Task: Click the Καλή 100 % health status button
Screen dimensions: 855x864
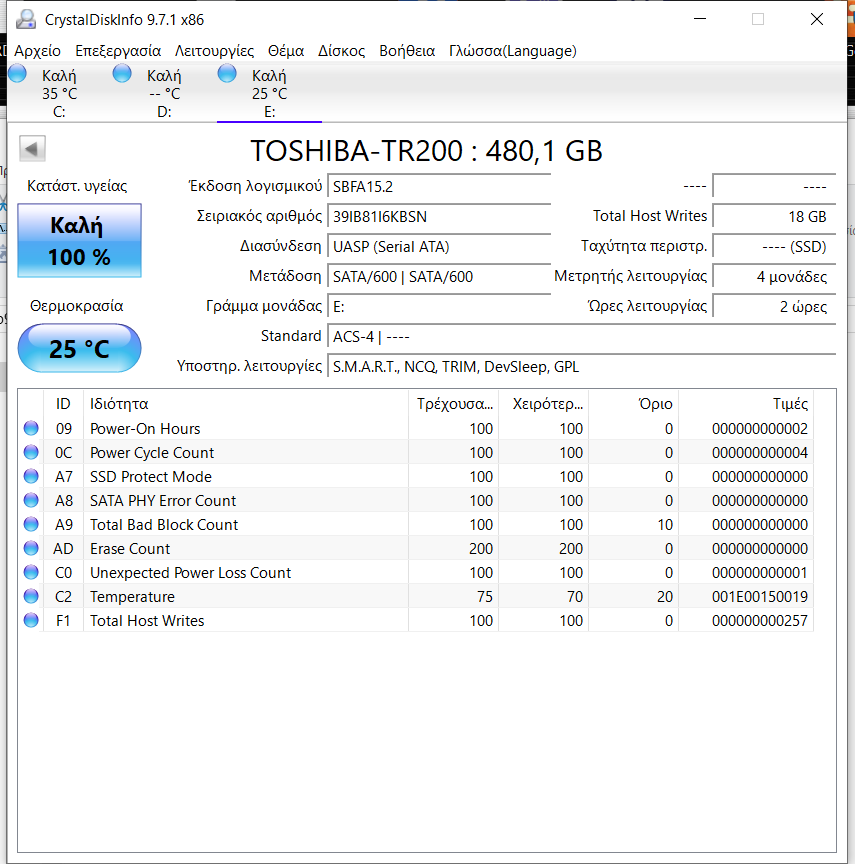Action: (x=80, y=241)
